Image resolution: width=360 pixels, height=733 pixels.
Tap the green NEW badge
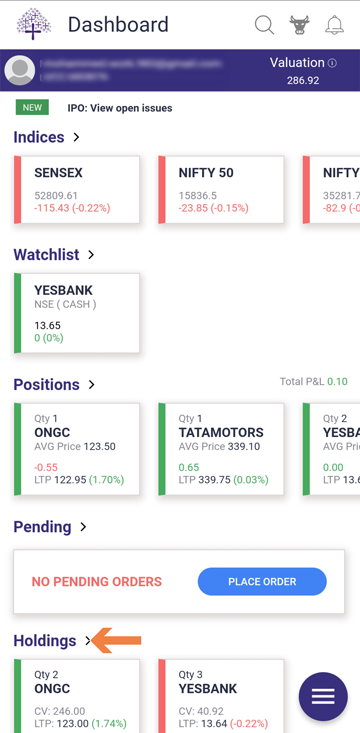(x=32, y=108)
